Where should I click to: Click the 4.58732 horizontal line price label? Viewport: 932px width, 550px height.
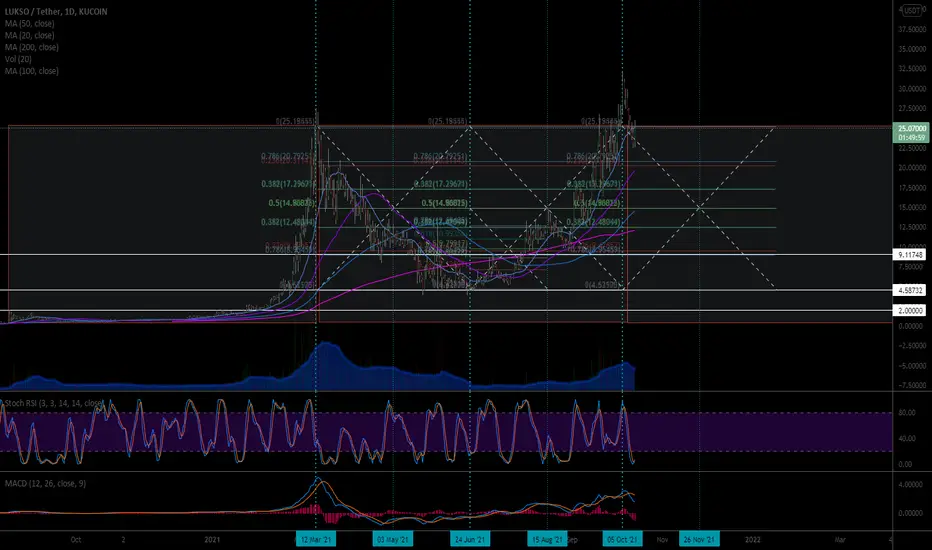point(909,290)
